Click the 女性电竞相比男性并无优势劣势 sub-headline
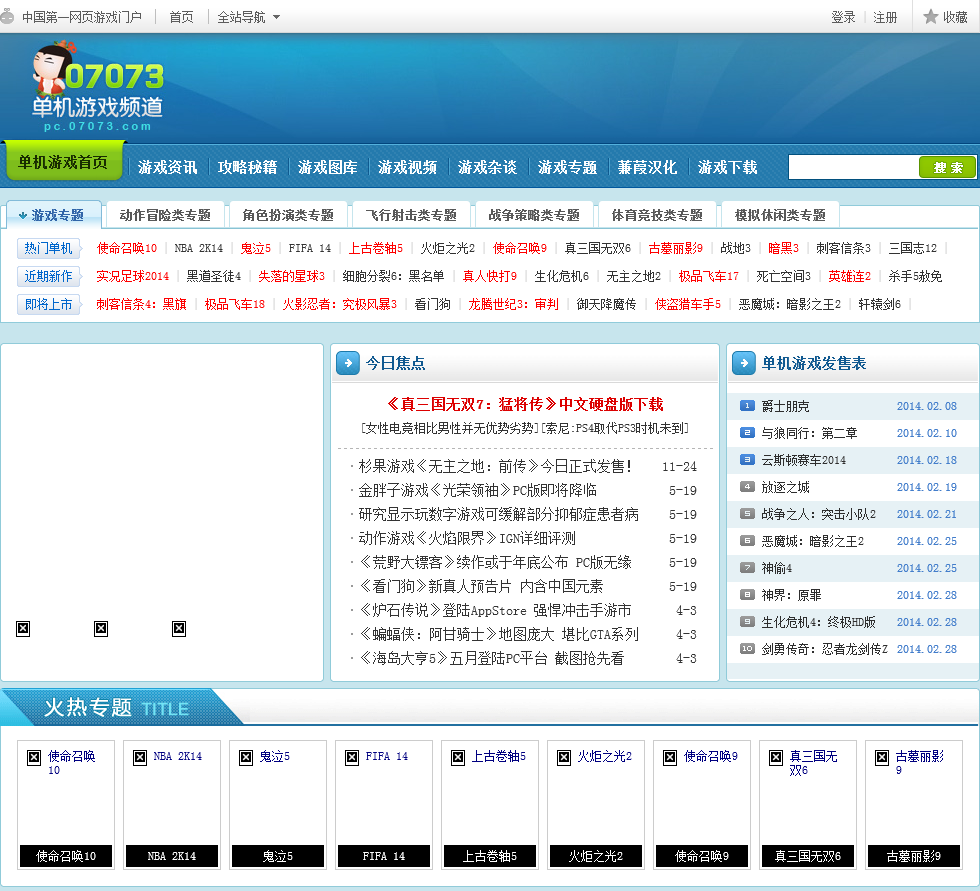This screenshot has width=980, height=891. tap(449, 428)
